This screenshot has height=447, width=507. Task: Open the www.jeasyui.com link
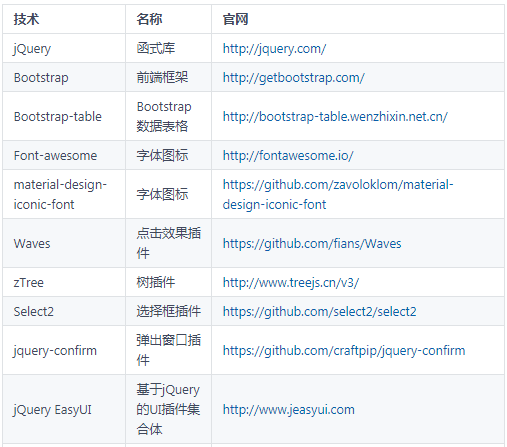click(x=289, y=410)
